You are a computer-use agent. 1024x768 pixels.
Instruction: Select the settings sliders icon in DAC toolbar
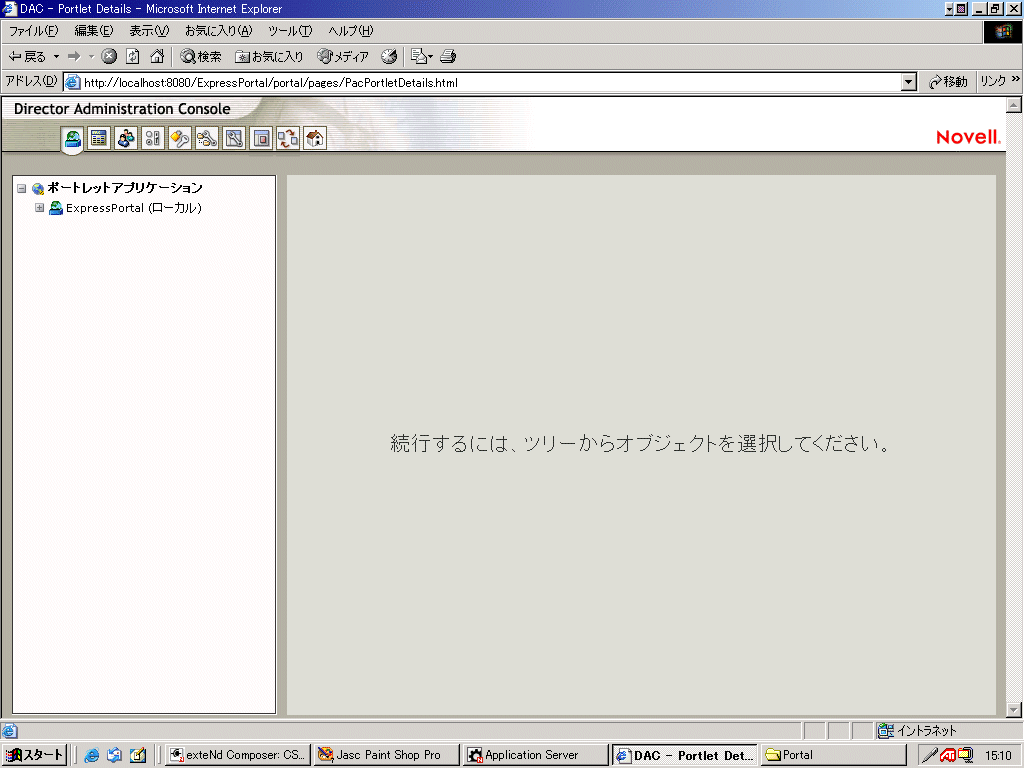click(x=152, y=138)
